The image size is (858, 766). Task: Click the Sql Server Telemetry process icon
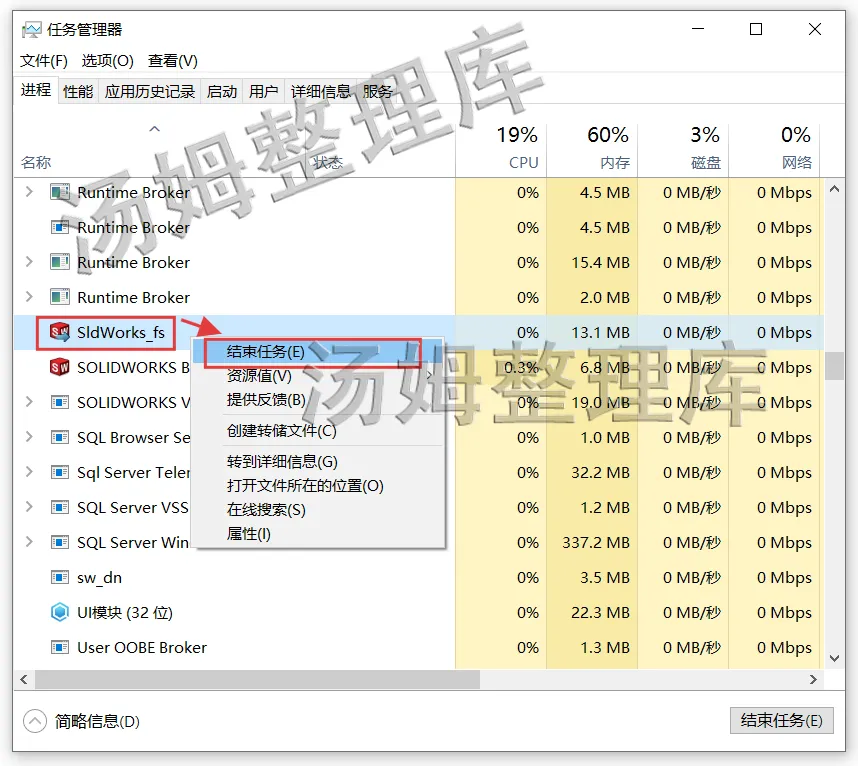point(60,472)
